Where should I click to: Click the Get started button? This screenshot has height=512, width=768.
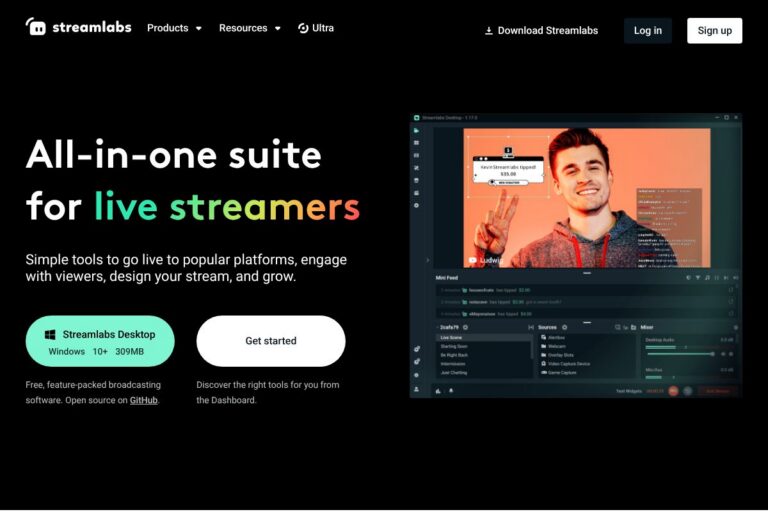271,341
